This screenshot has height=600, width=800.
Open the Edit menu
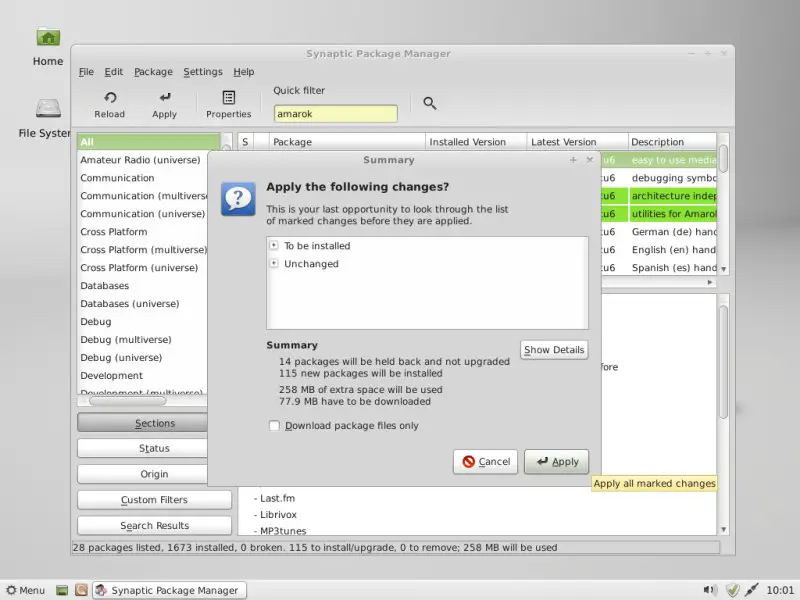point(114,72)
